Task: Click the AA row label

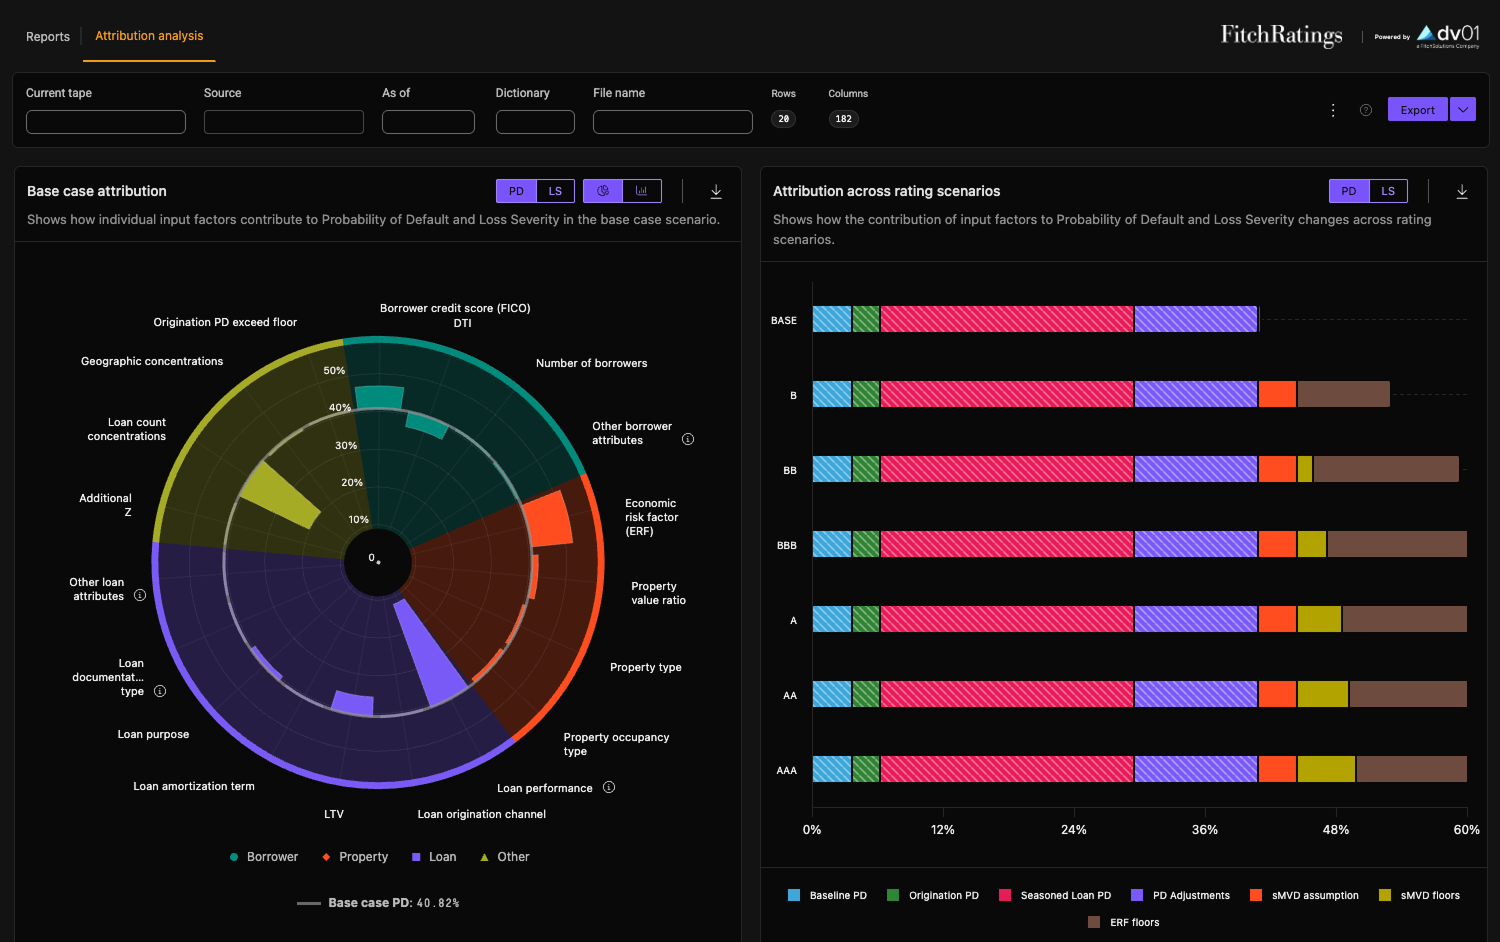Action: [790, 695]
